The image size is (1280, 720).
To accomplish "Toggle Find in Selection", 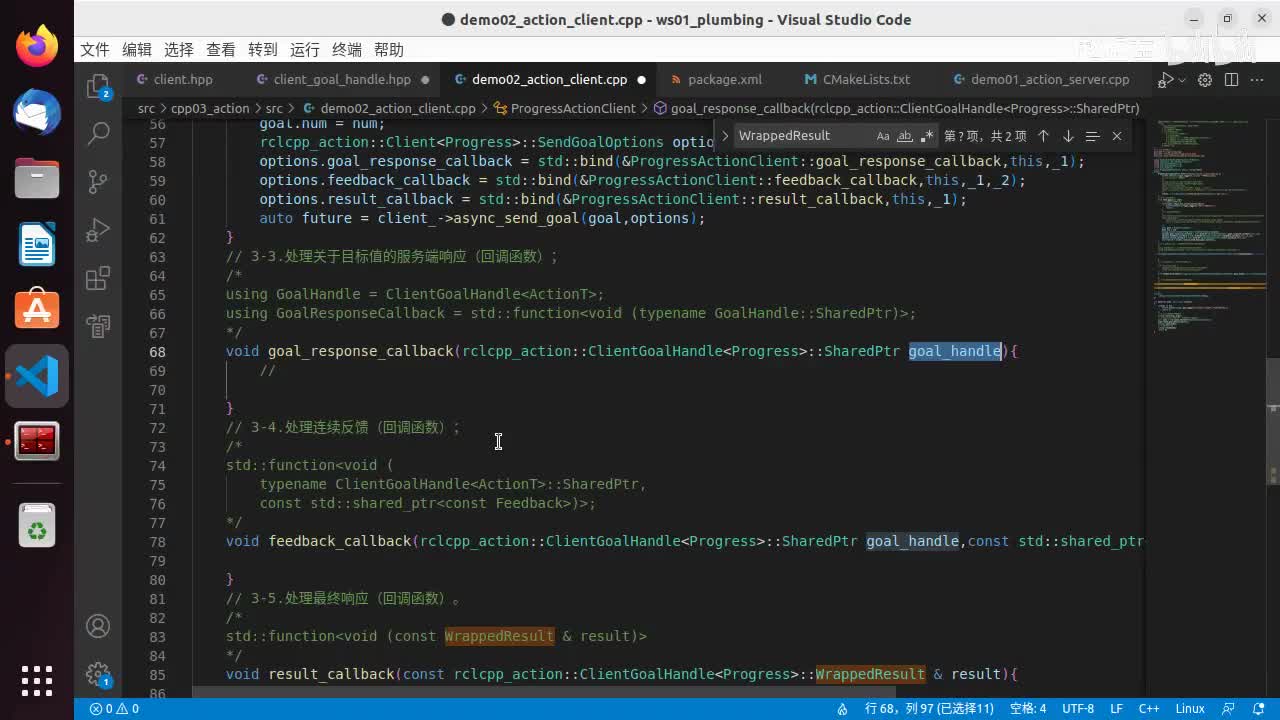I will tap(1092, 136).
